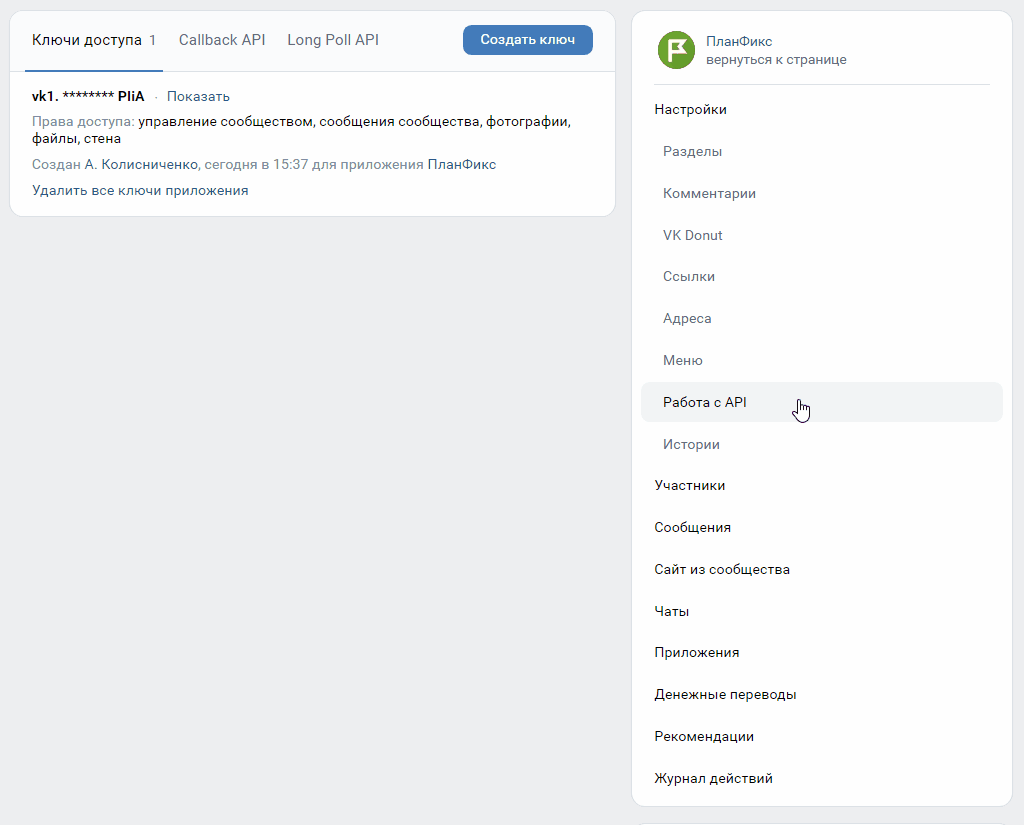
Task: Click вернуться к странице link
Action: [776, 59]
